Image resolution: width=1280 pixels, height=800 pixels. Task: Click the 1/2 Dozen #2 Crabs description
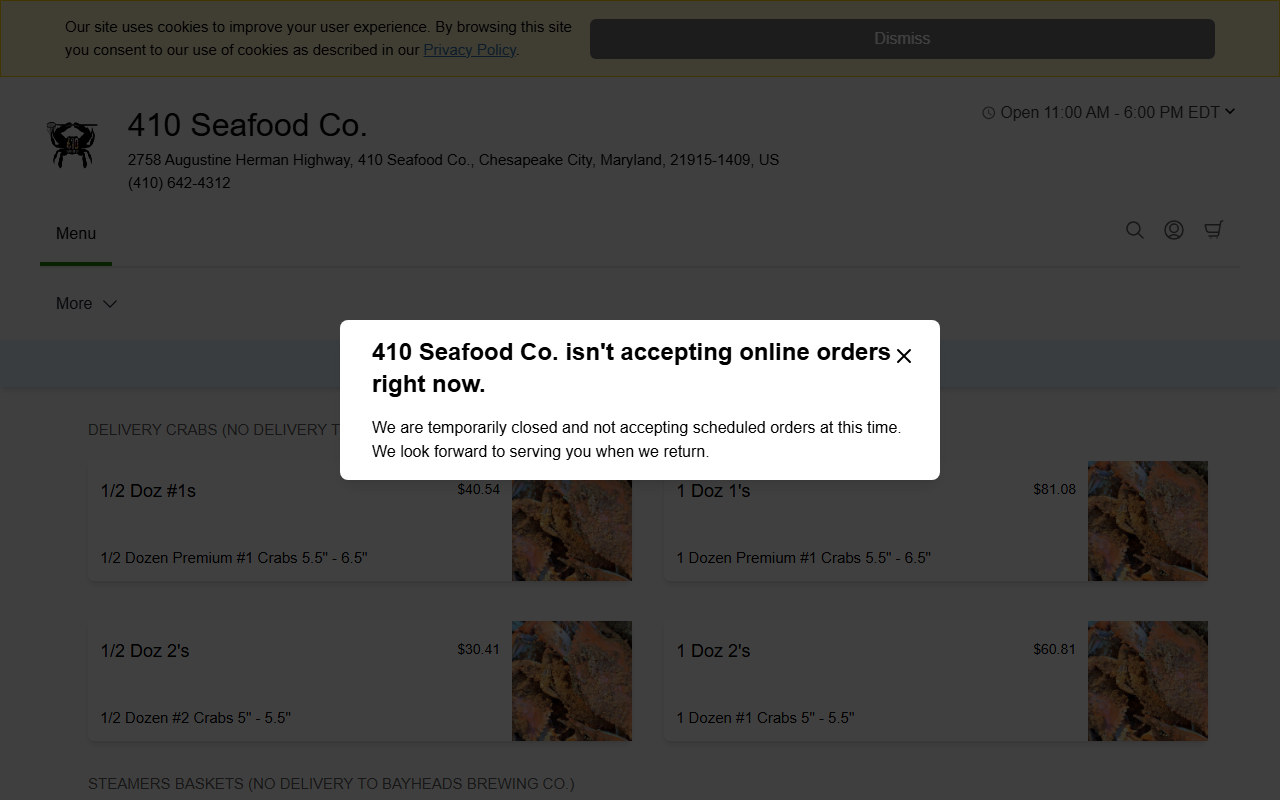coord(195,718)
